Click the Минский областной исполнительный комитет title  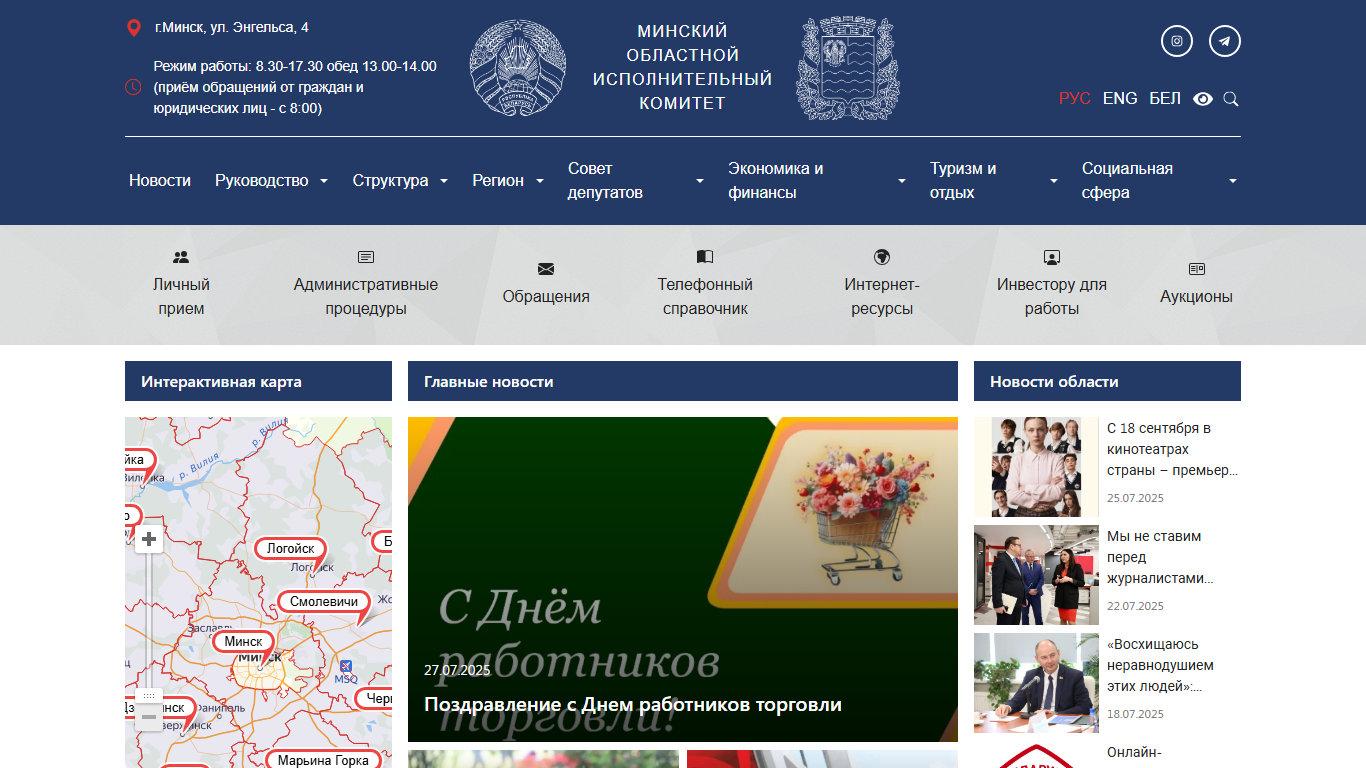click(x=683, y=67)
